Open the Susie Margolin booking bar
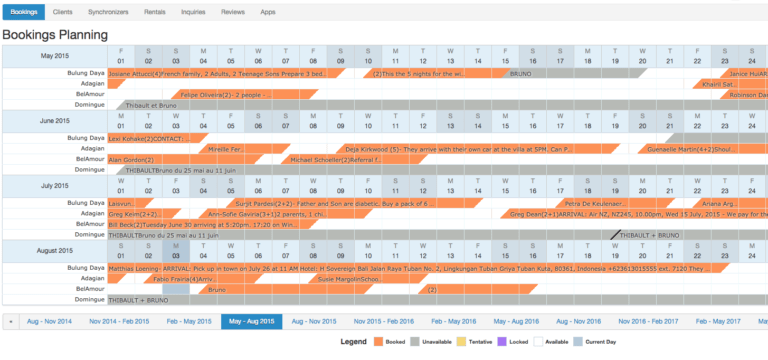This screenshot has height=360, width=768. [369, 279]
